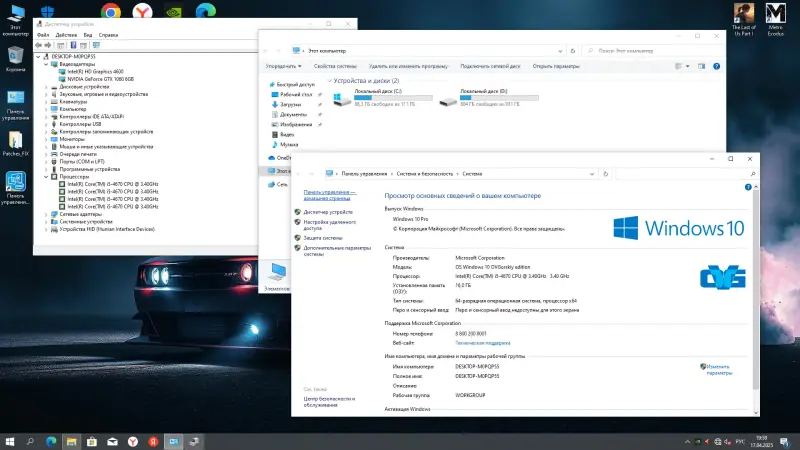This screenshot has height=450, width=800.
Task: Click Загрузки in Explorer sidebar
Action: click(290, 105)
